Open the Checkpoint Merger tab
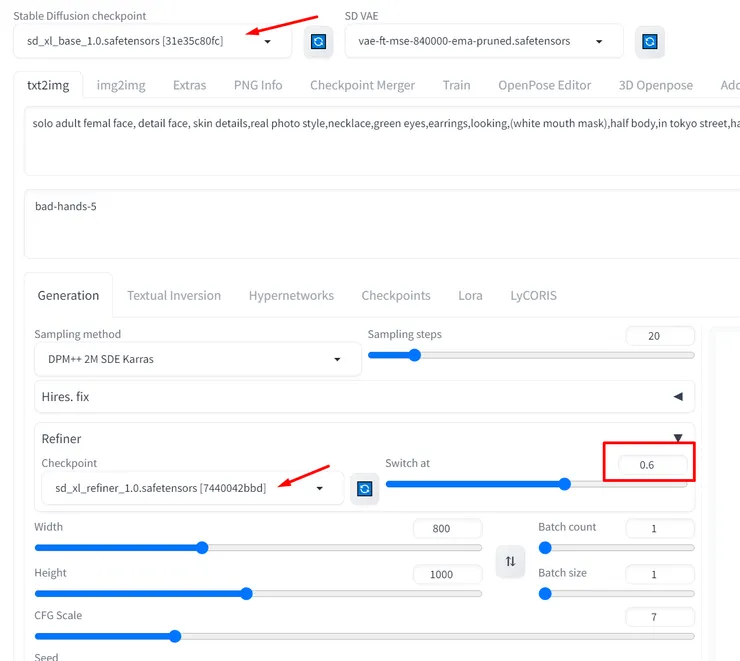 tap(362, 85)
